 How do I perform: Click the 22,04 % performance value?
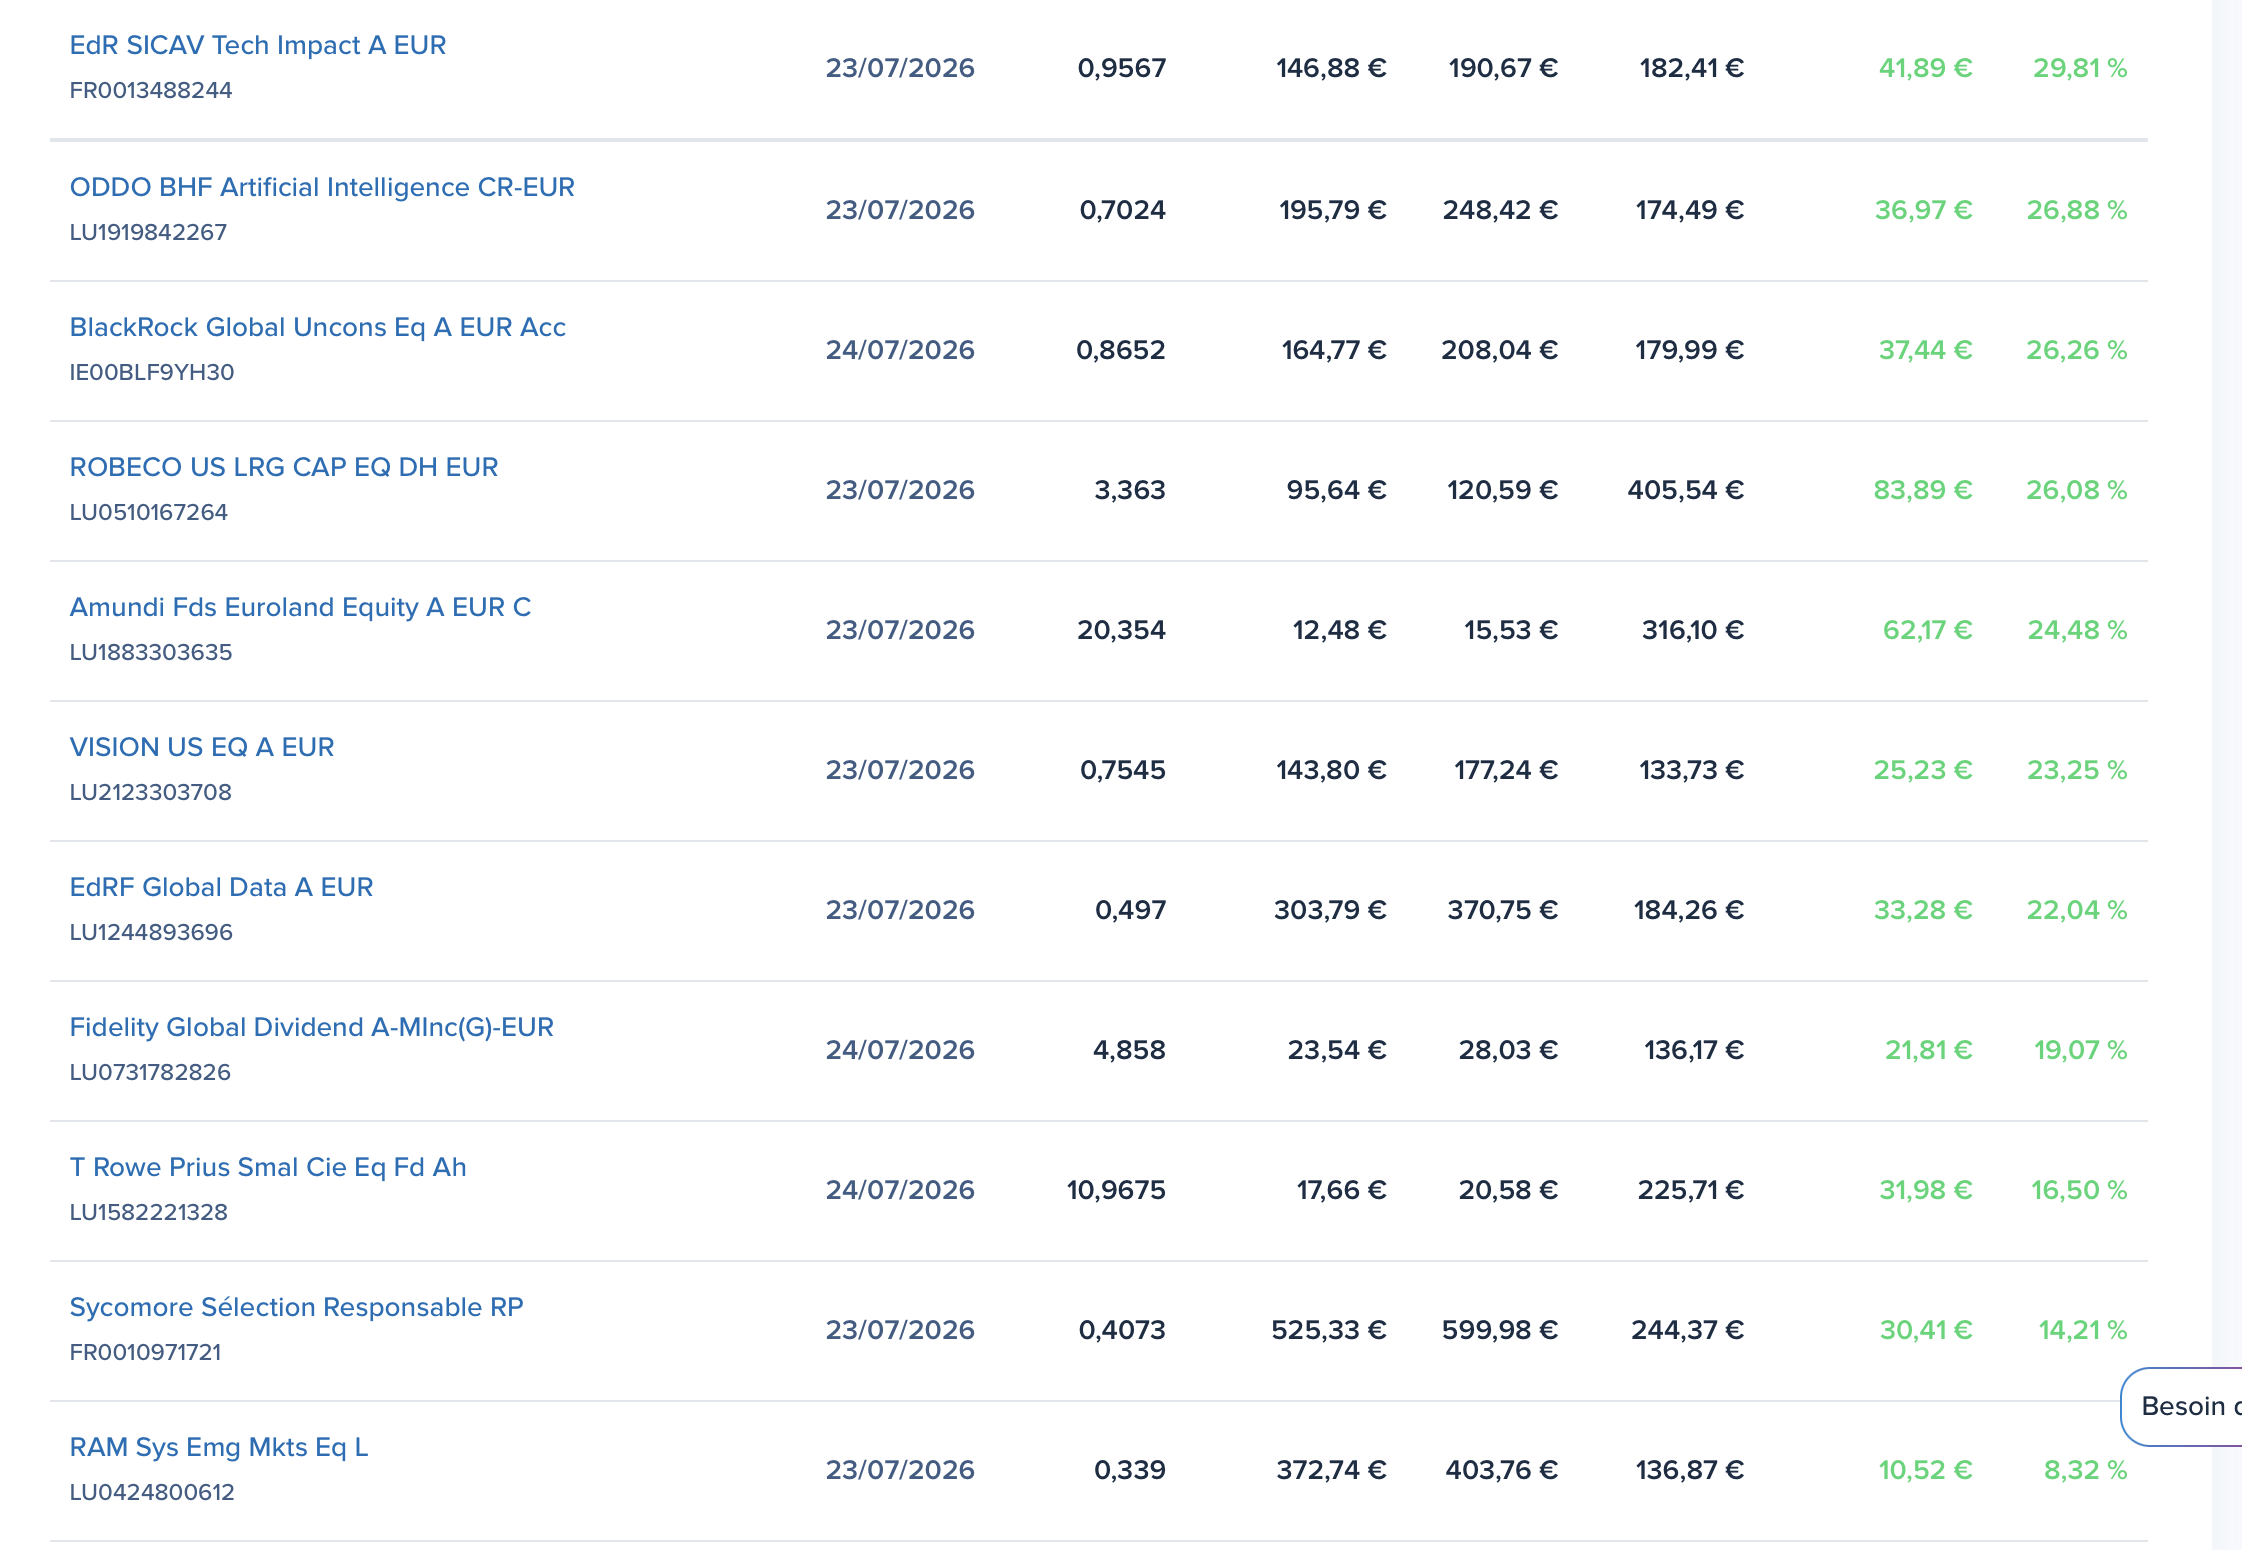(2077, 910)
